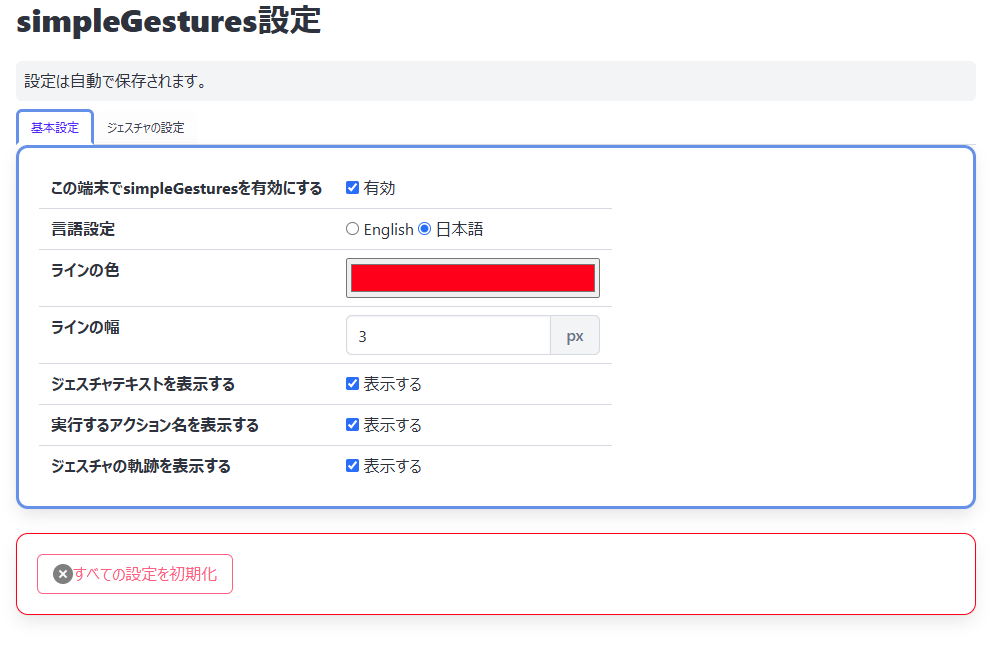Switch to the 基本設定 tab

pos(55,128)
